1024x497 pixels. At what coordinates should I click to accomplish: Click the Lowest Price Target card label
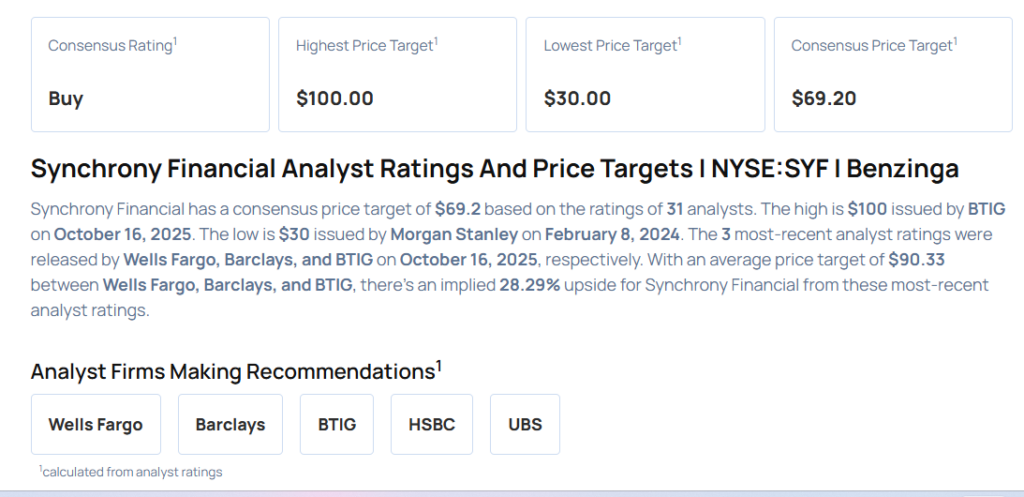[611, 45]
